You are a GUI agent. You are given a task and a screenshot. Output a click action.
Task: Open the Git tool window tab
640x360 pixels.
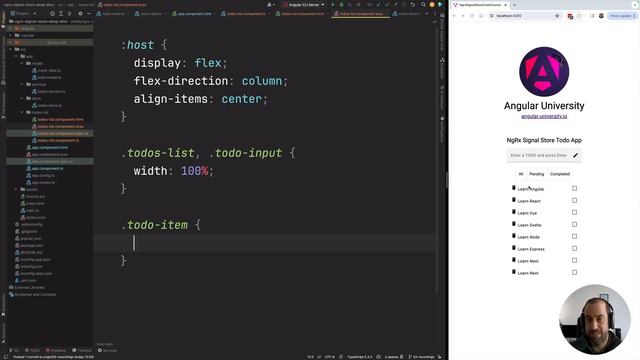pos(14,350)
